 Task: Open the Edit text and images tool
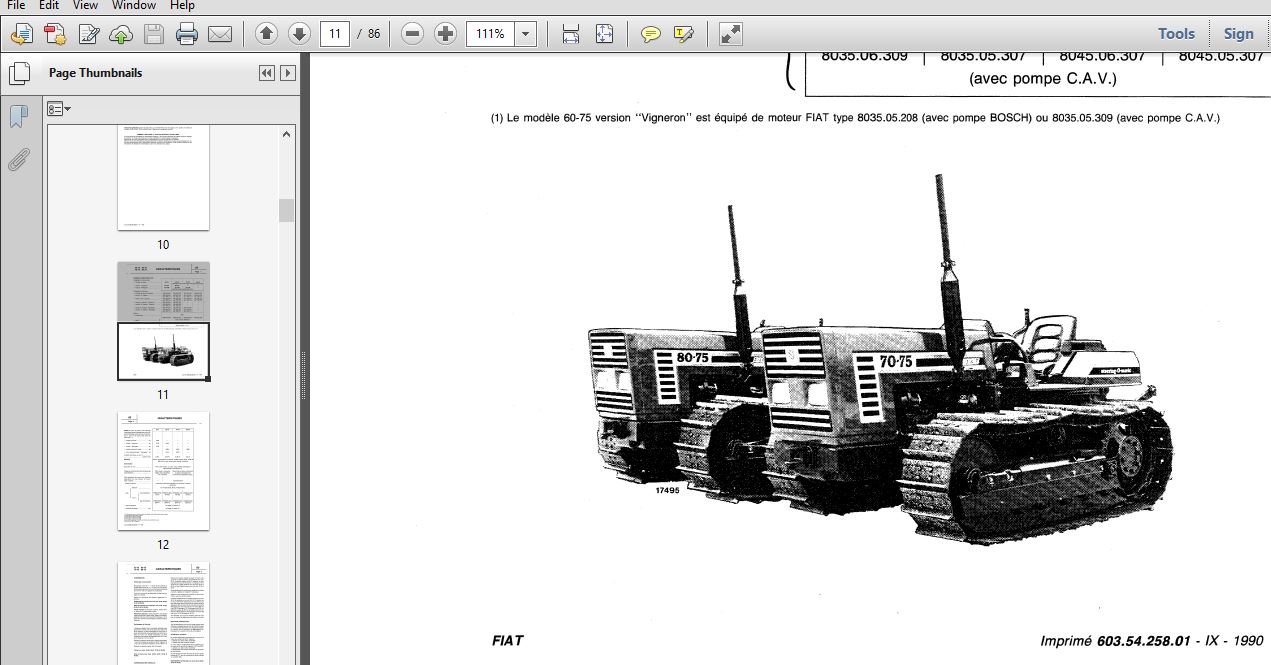click(x=89, y=34)
